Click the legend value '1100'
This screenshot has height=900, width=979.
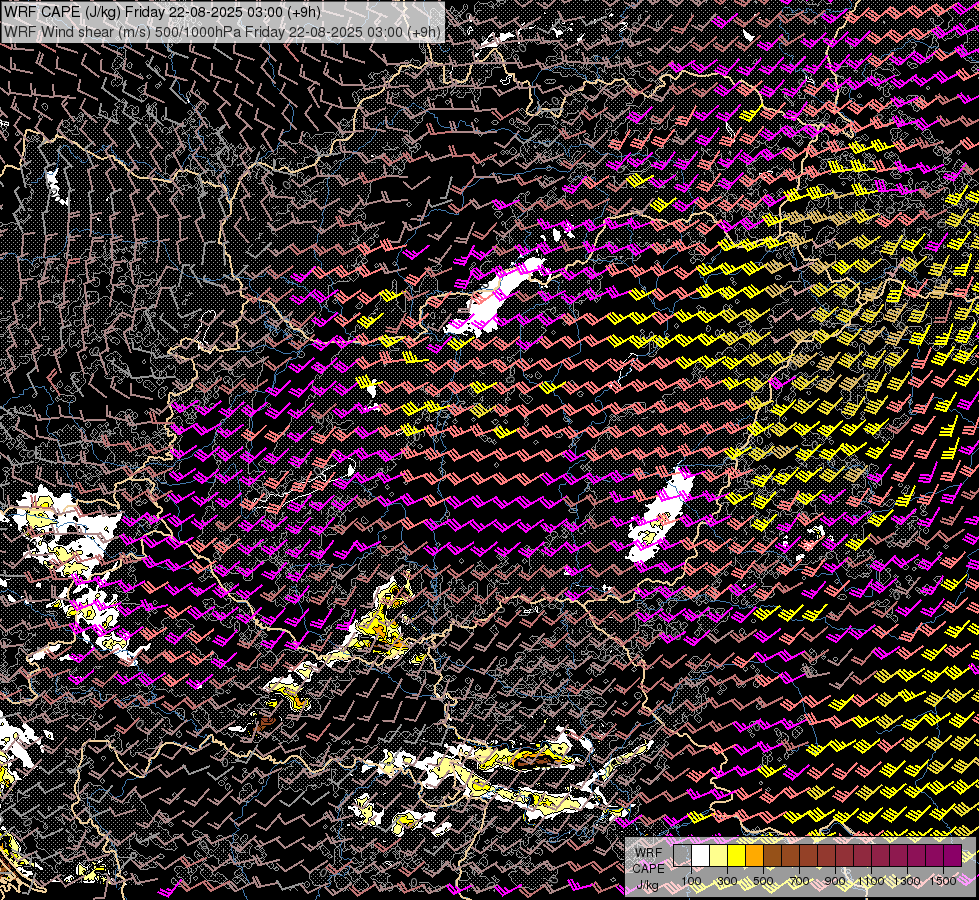tap(871, 881)
